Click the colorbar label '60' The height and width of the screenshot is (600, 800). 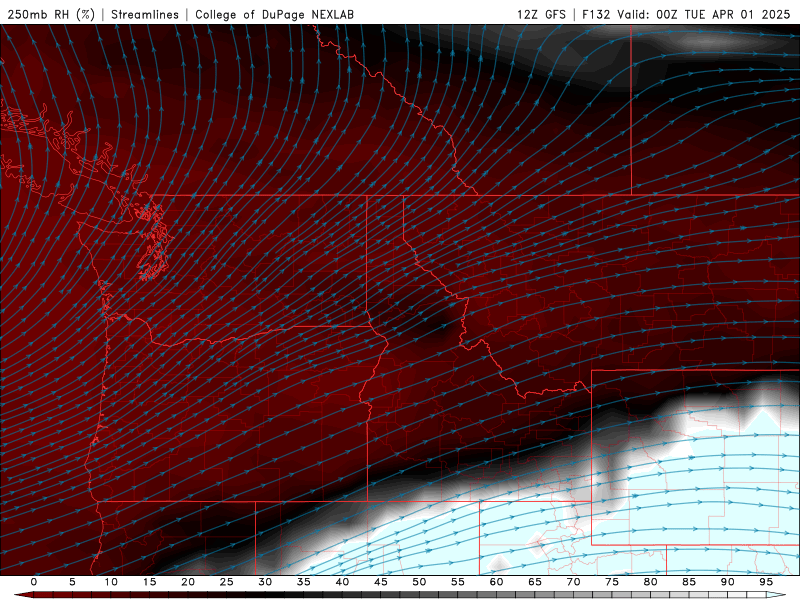[496, 582]
